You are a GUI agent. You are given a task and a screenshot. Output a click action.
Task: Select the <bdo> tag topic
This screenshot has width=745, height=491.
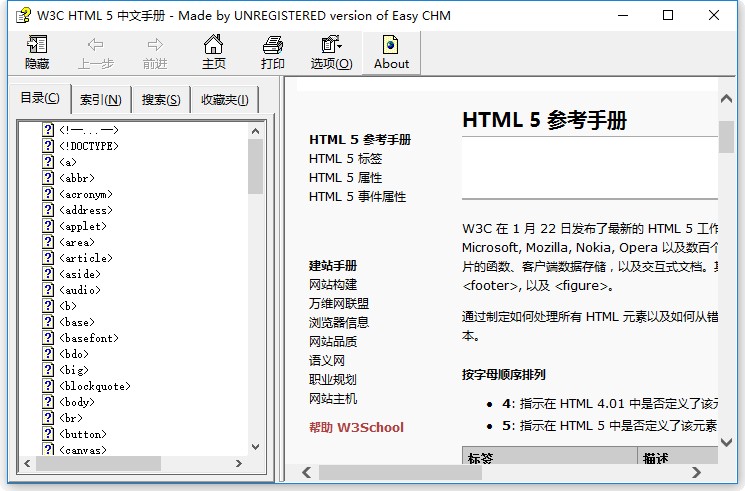pos(74,354)
